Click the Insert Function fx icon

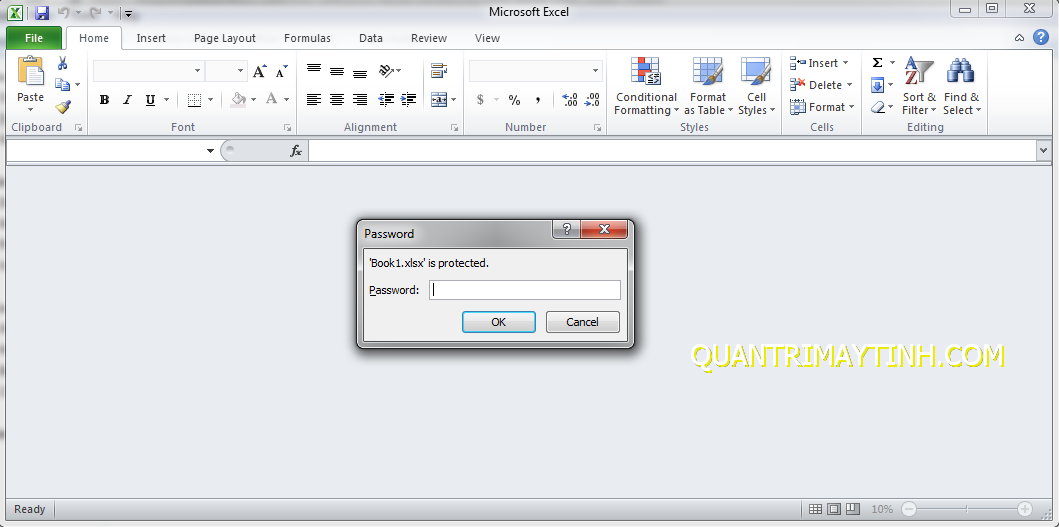296,151
